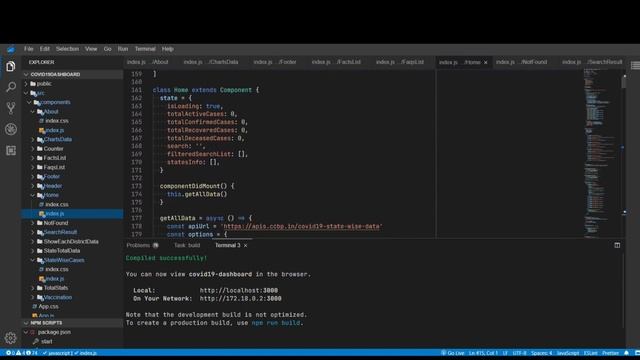This screenshot has height=360, width=640.
Task: Switch to index.js About tab
Action: coord(147,62)
